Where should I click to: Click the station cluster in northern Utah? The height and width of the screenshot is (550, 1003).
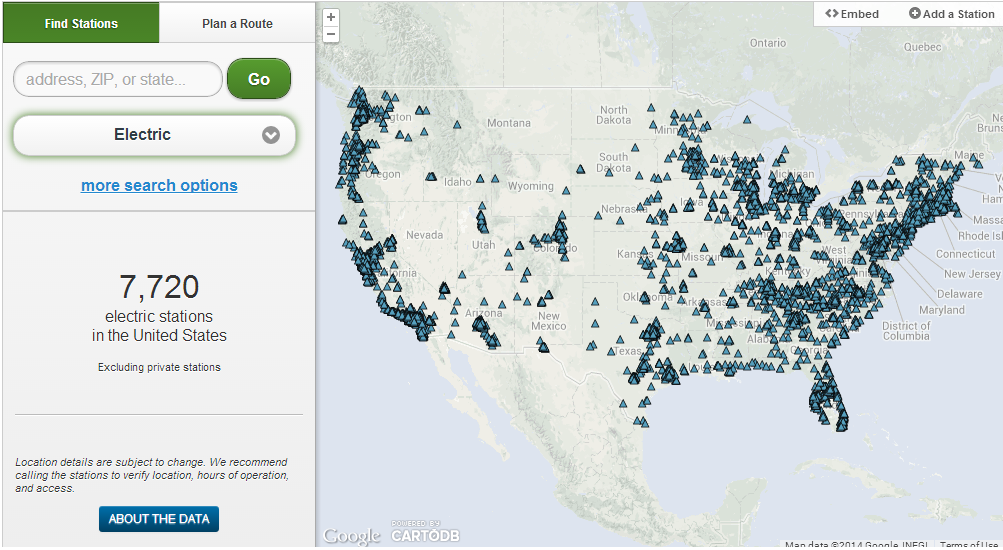click(x=482, y=219)
